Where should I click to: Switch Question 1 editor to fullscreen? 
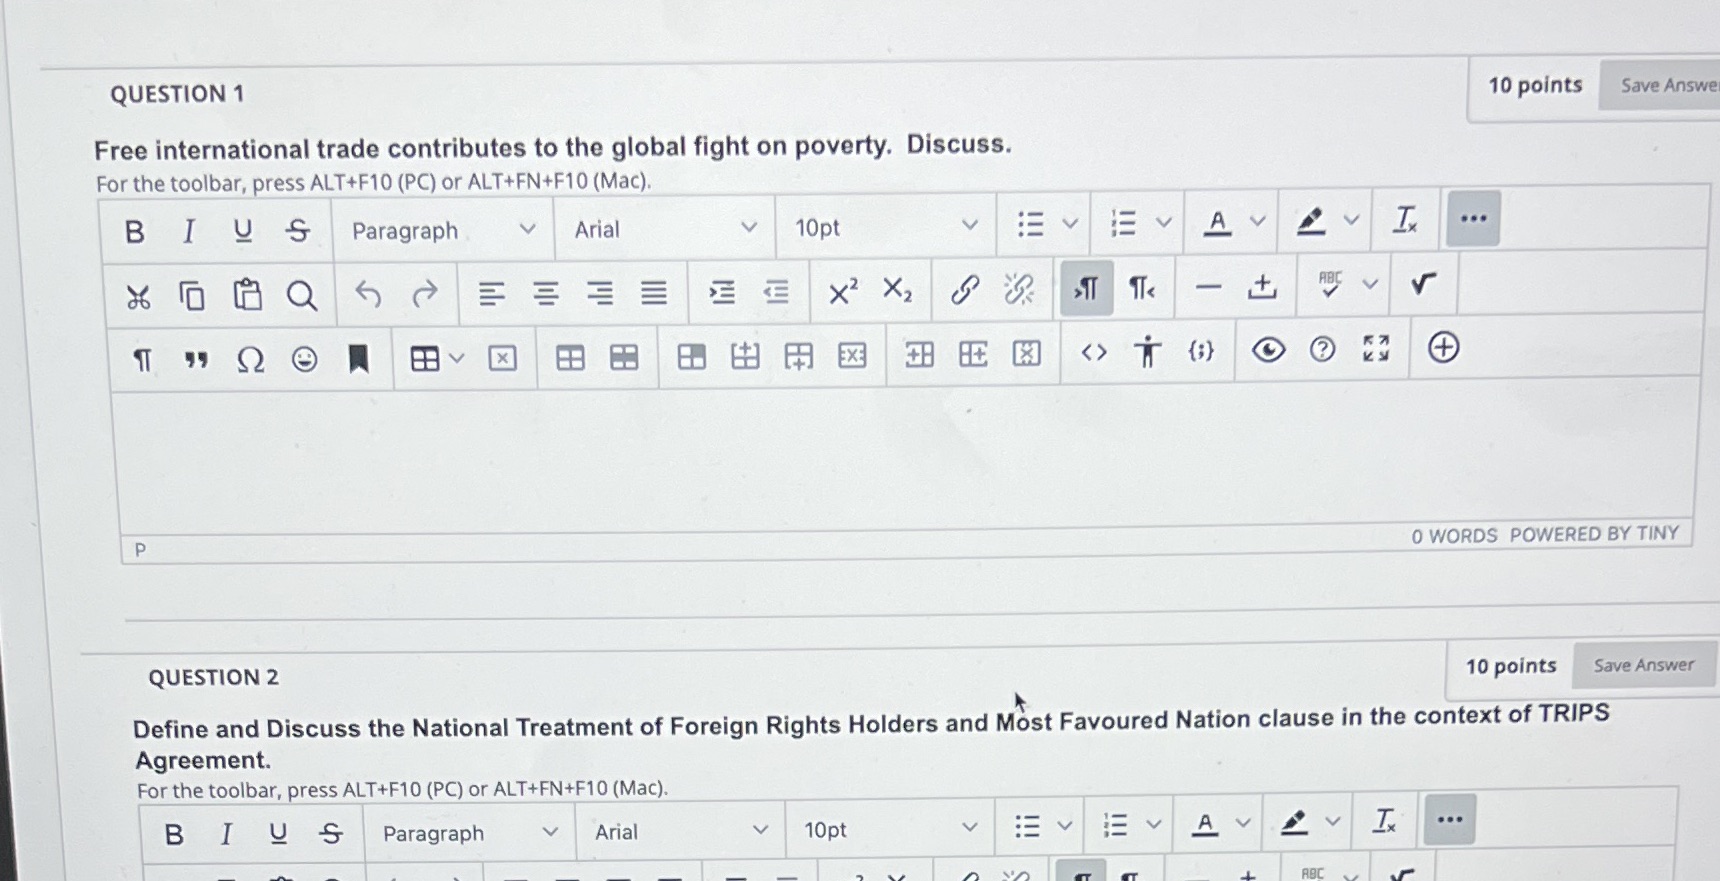pyautogui.click(x=1376, y=348)
